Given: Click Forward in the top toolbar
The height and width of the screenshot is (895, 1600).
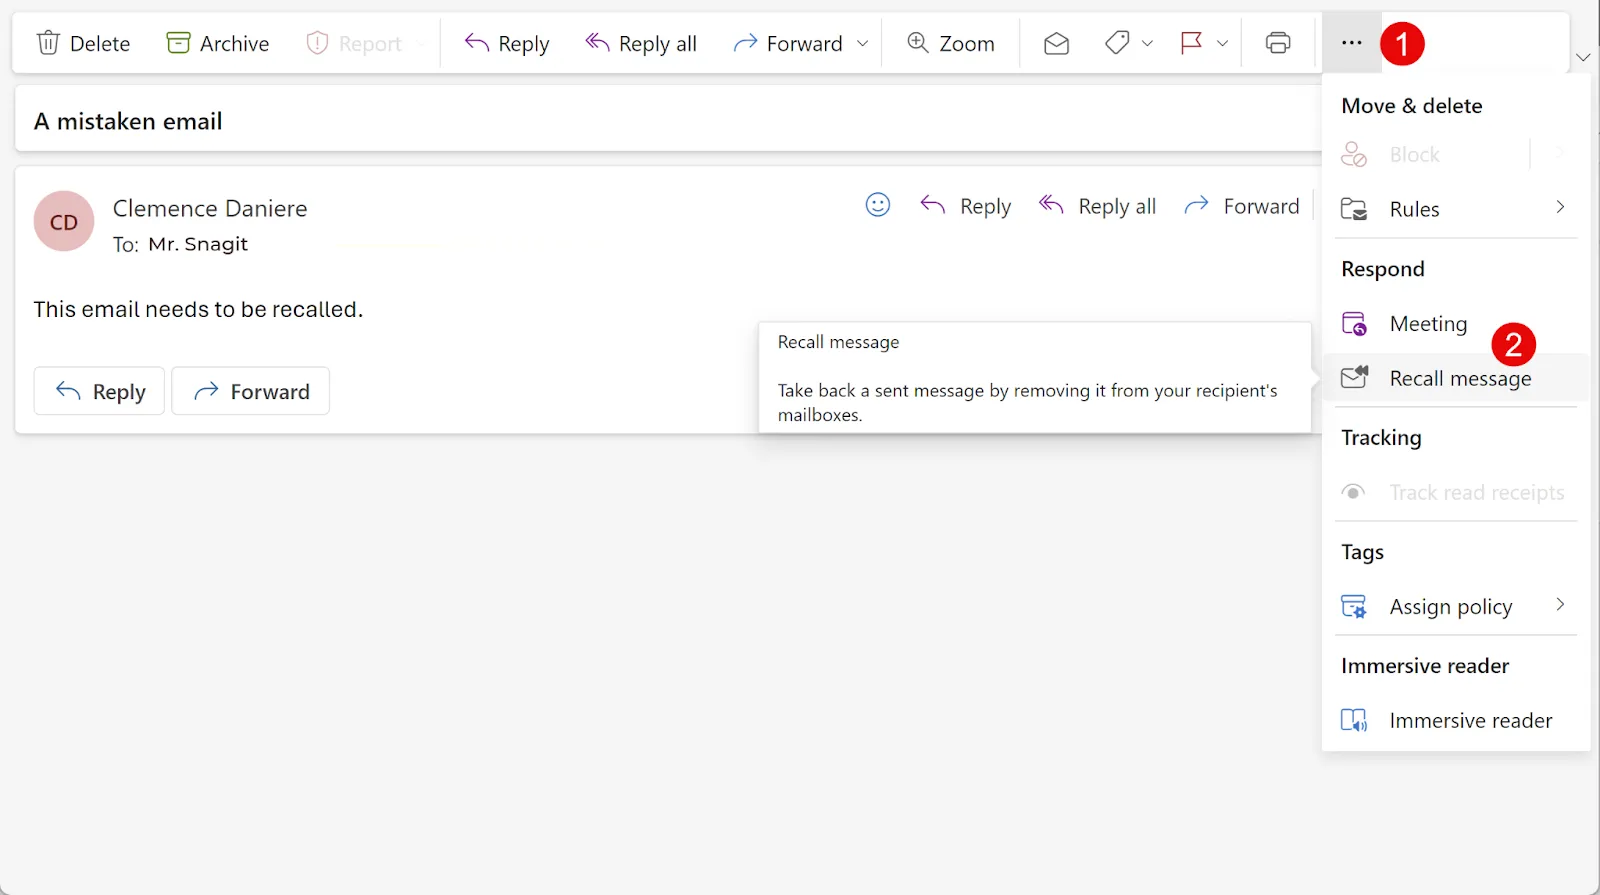Looking at the screenshot, I should point(788,43).
